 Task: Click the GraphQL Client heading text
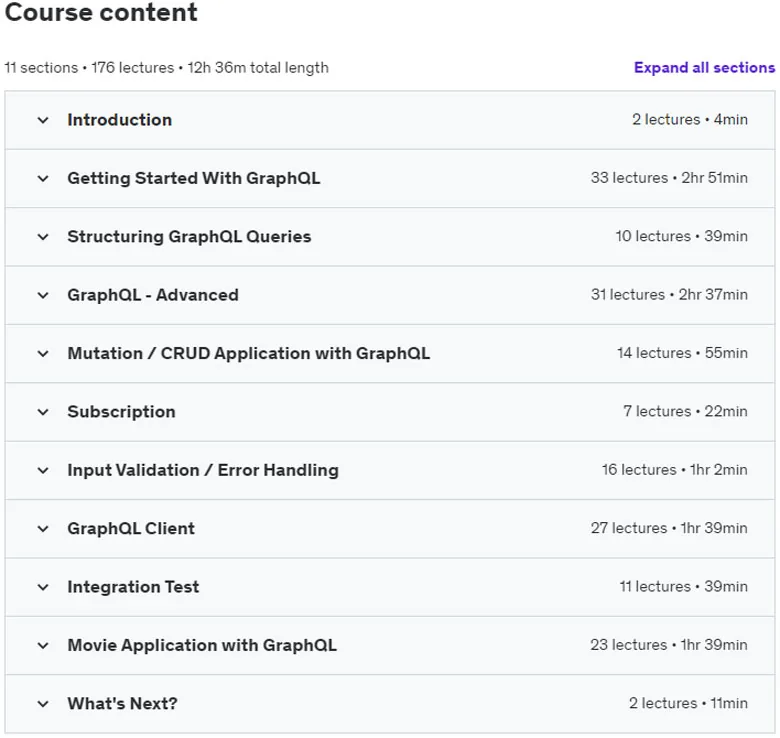tap(131, 528)
